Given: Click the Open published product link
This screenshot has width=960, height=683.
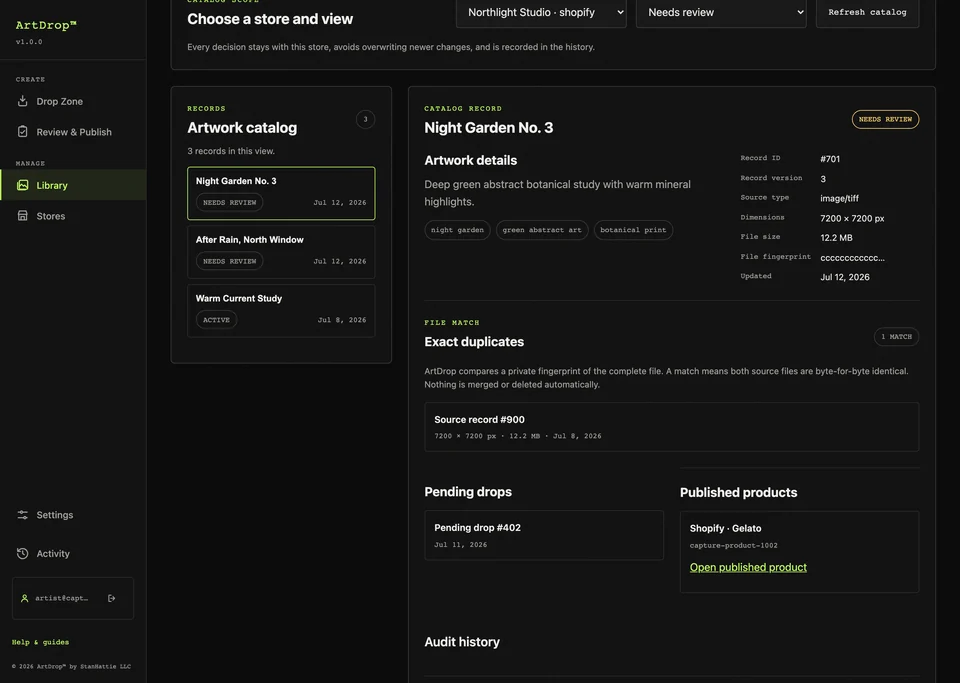Looking at the screenshot, I should 748,567.
